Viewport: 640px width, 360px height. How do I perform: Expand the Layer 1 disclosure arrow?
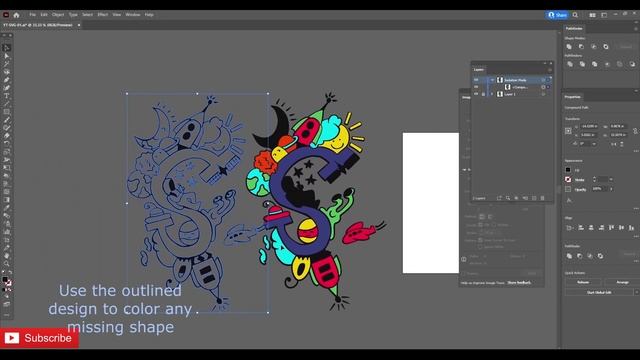click(492, 94)
